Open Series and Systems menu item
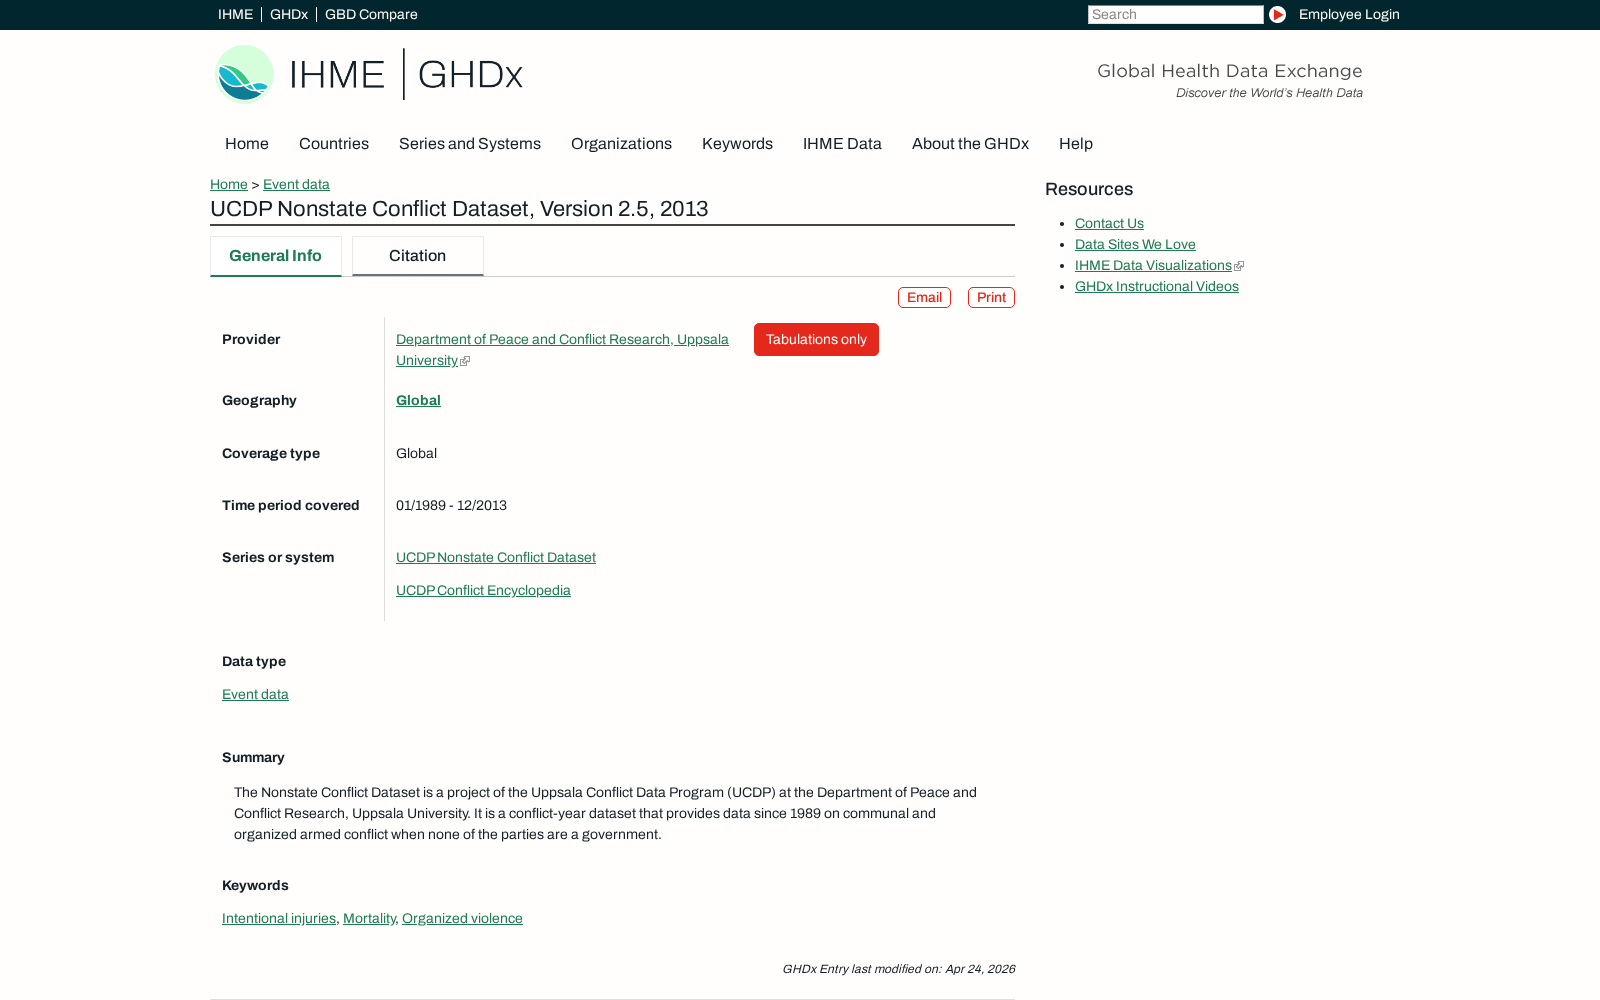The width and height of the screenshot is (1600, 1000). point(470,144)
